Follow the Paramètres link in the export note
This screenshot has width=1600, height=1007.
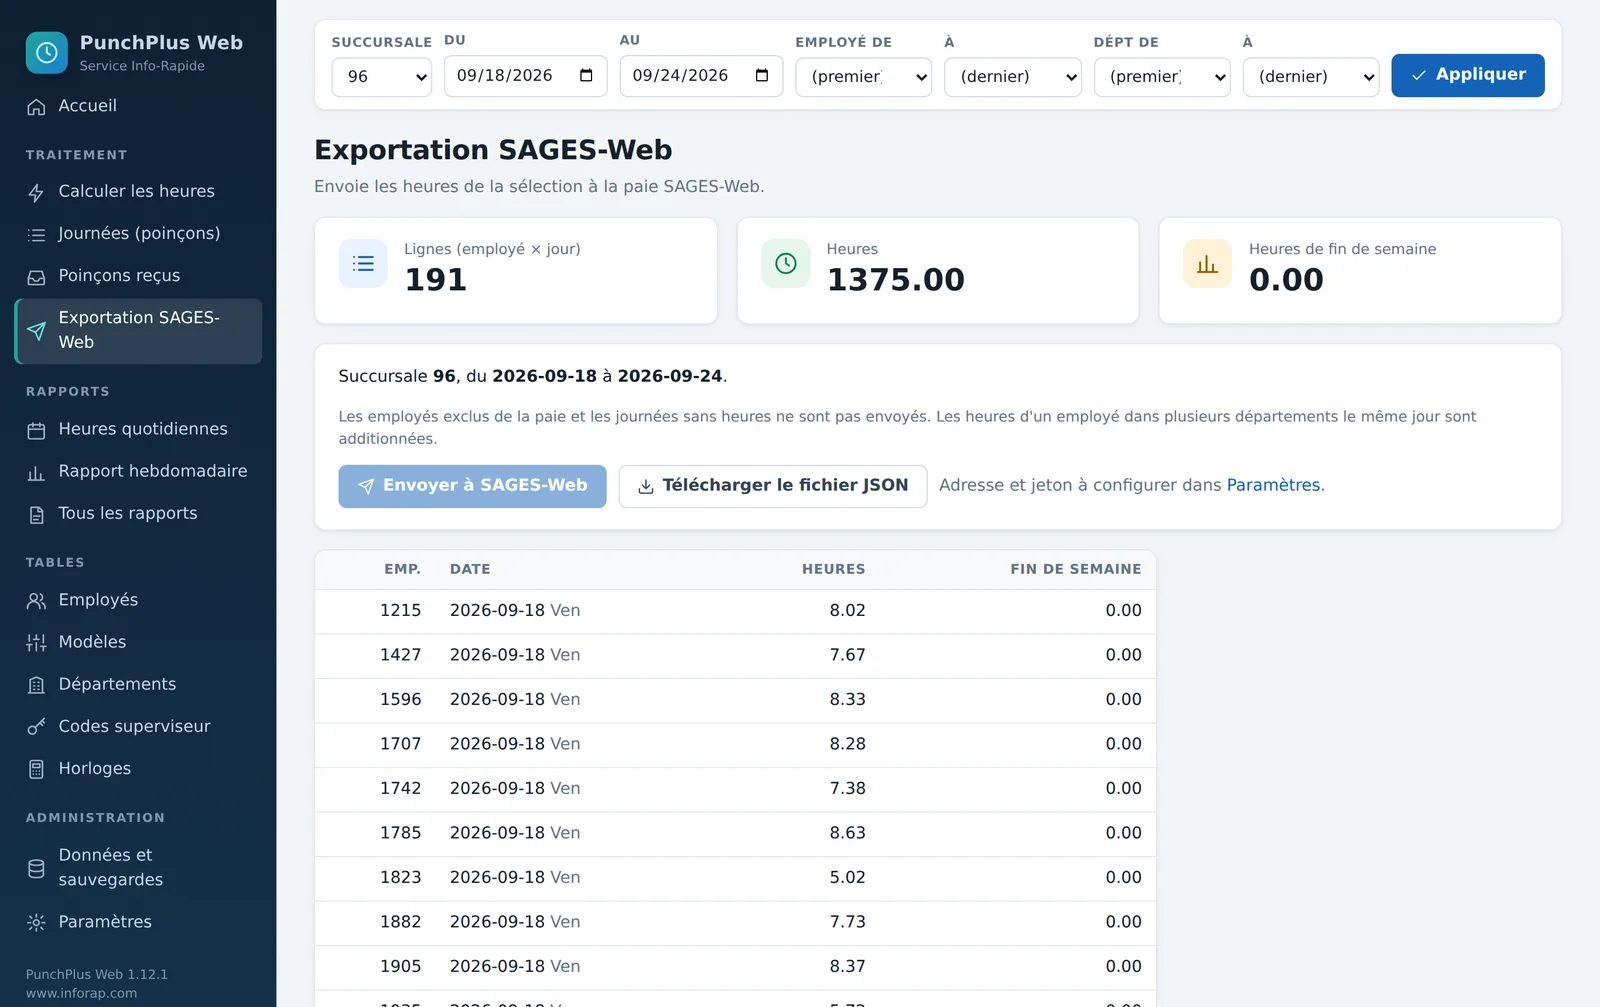1273,485
